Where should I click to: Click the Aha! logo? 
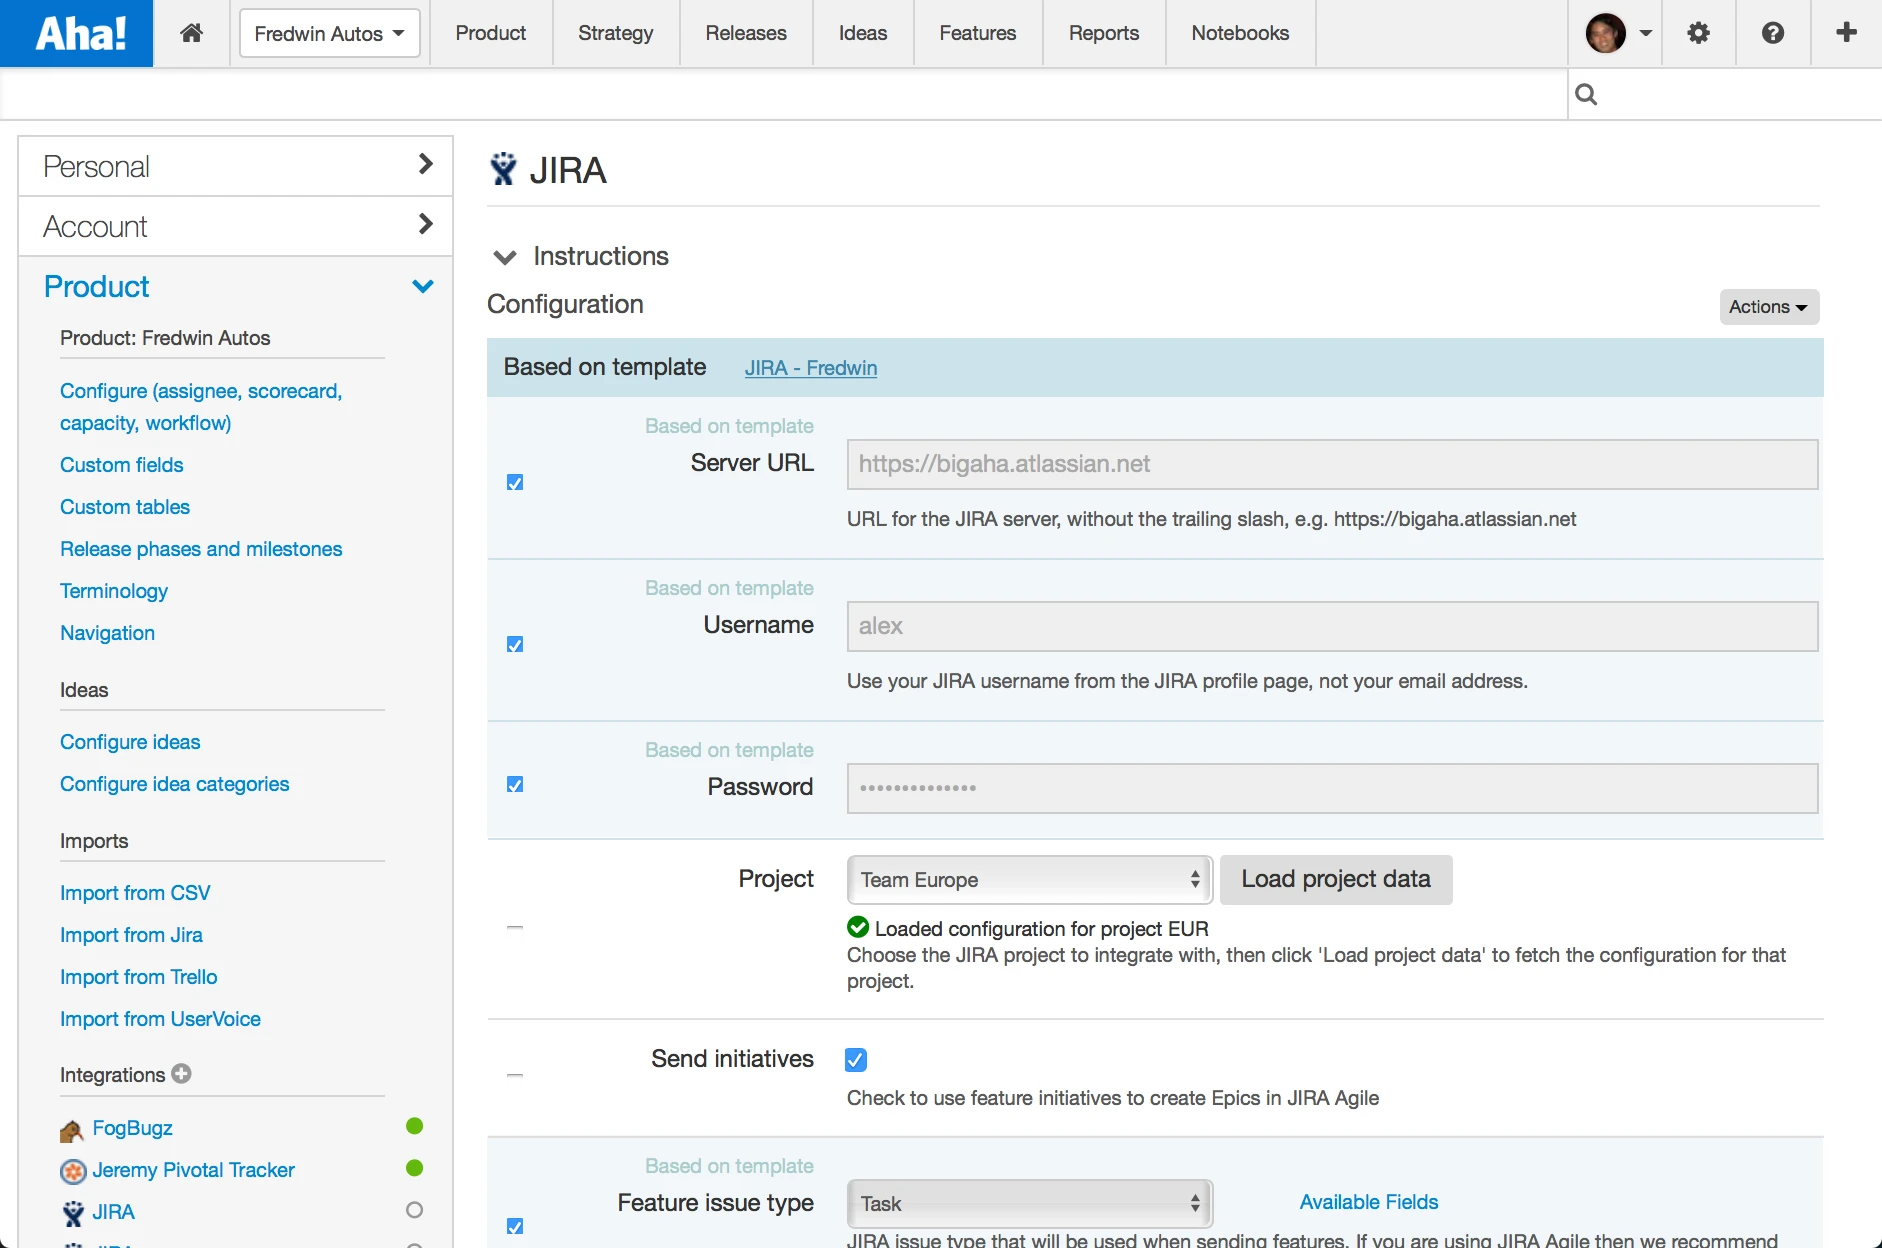tap(77, 33)
